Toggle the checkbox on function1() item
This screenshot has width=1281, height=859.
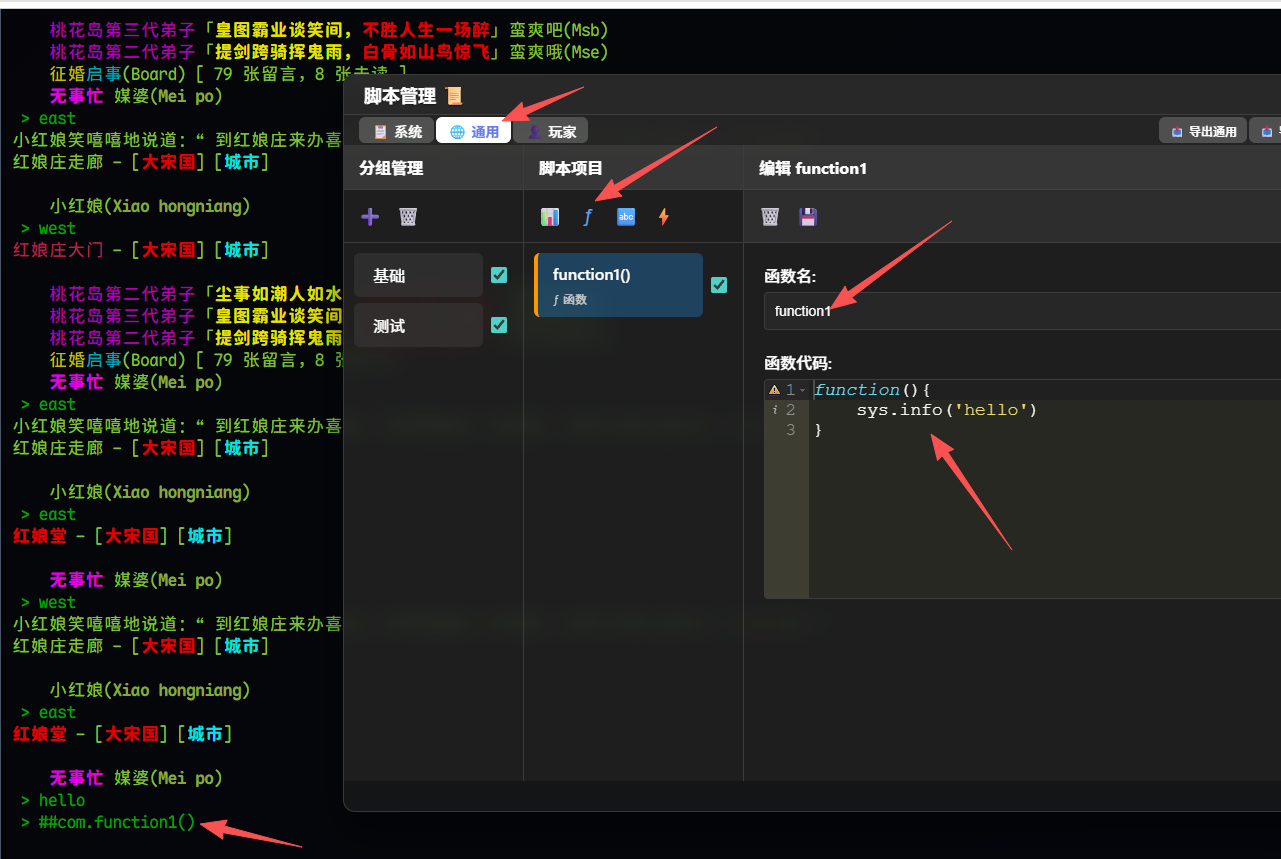pyautogui.click(x=719, y=284)
